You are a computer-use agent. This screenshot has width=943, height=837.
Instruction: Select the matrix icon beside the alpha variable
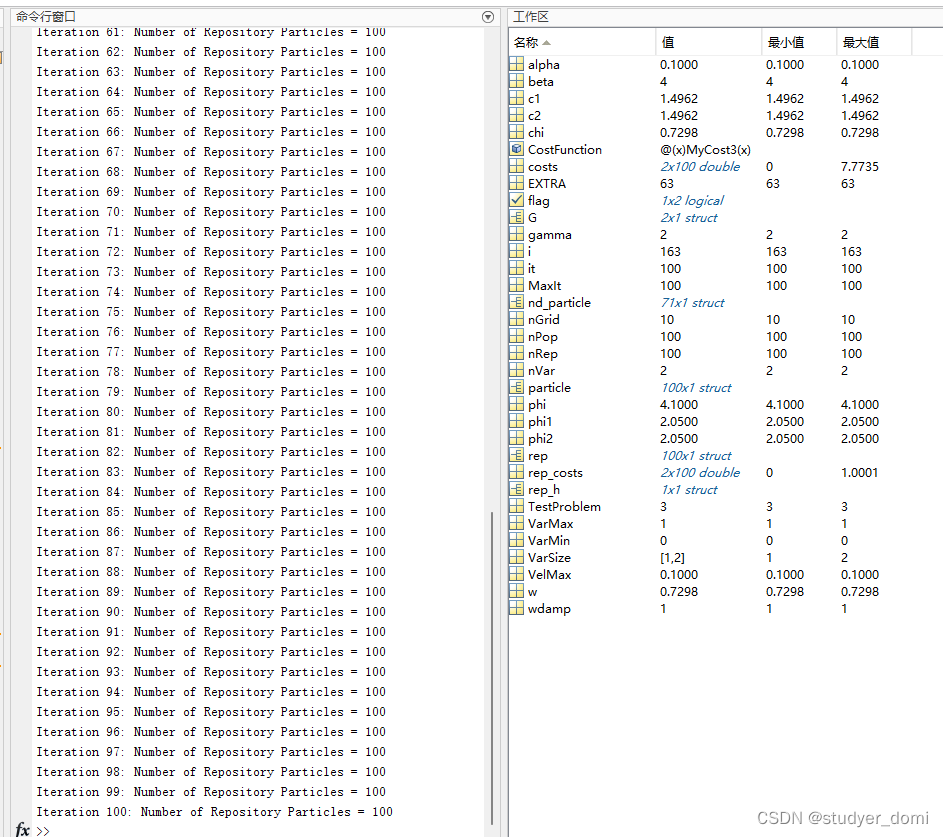(x=516, y=64)
